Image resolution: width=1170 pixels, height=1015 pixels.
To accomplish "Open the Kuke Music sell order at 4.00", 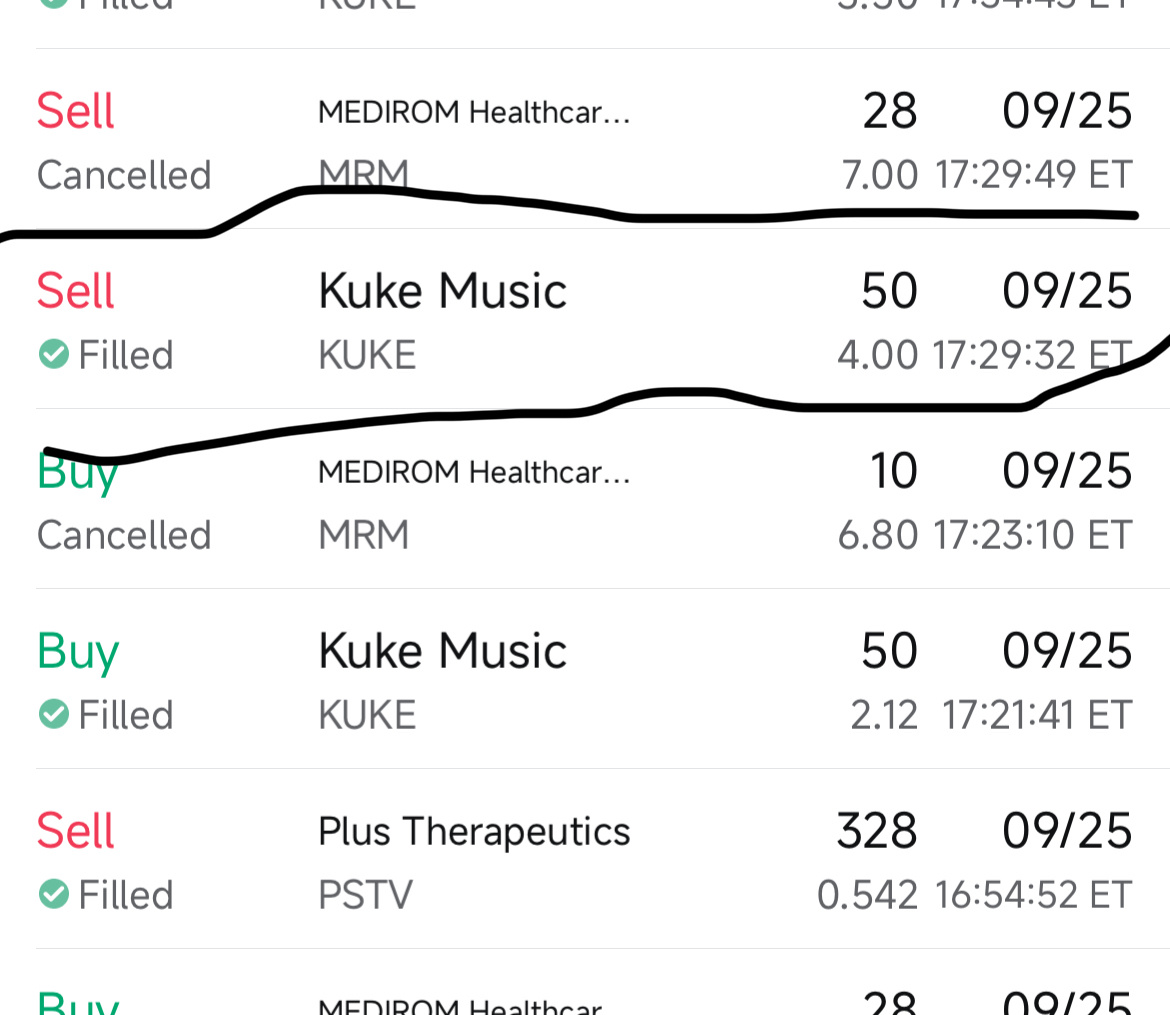I will point(585,319).
